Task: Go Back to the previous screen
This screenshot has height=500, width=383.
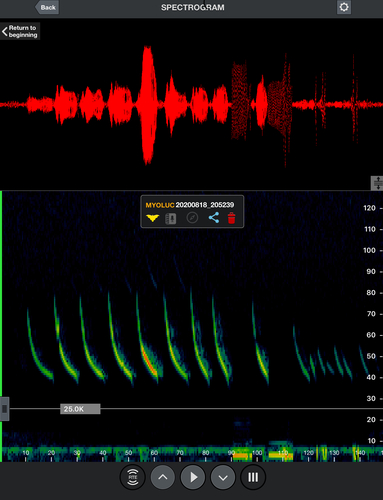Action: (x=47, y=7)
